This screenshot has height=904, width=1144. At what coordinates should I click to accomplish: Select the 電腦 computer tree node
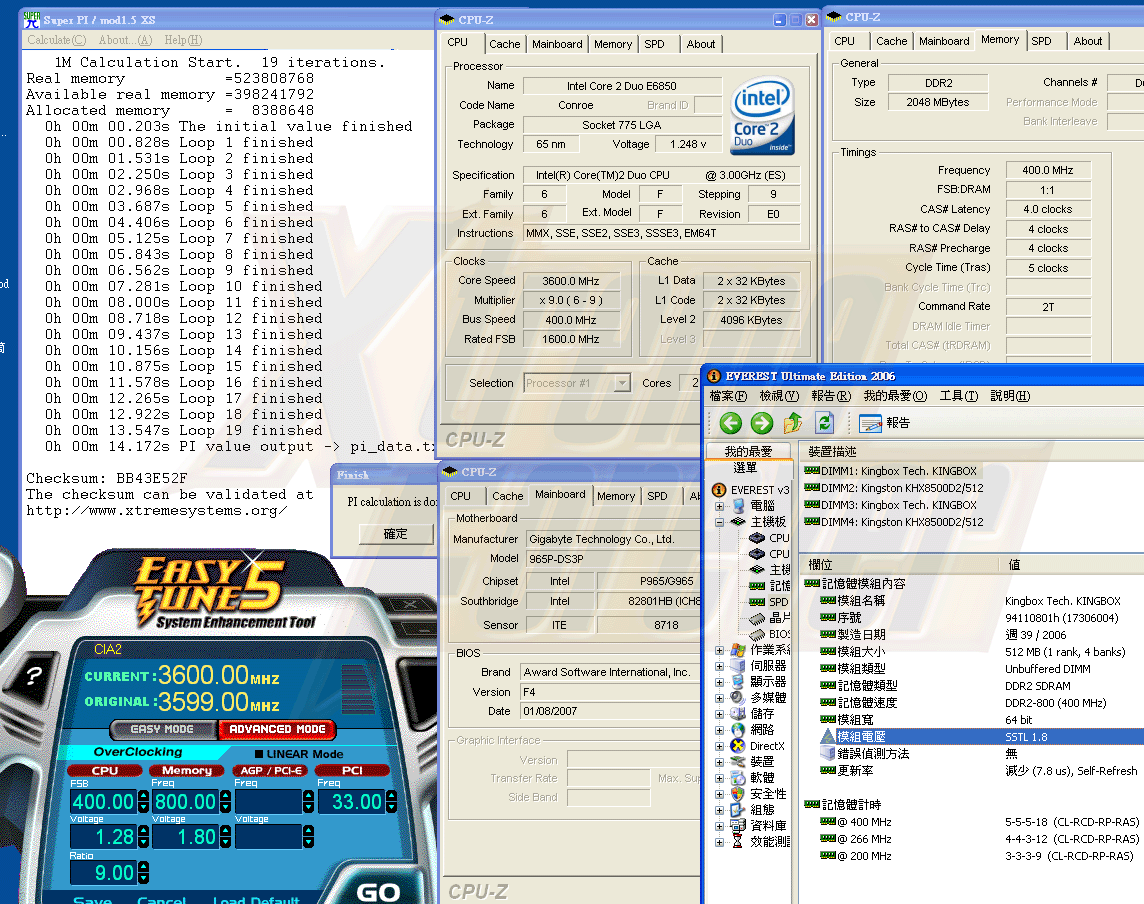[x=754, y=506]
